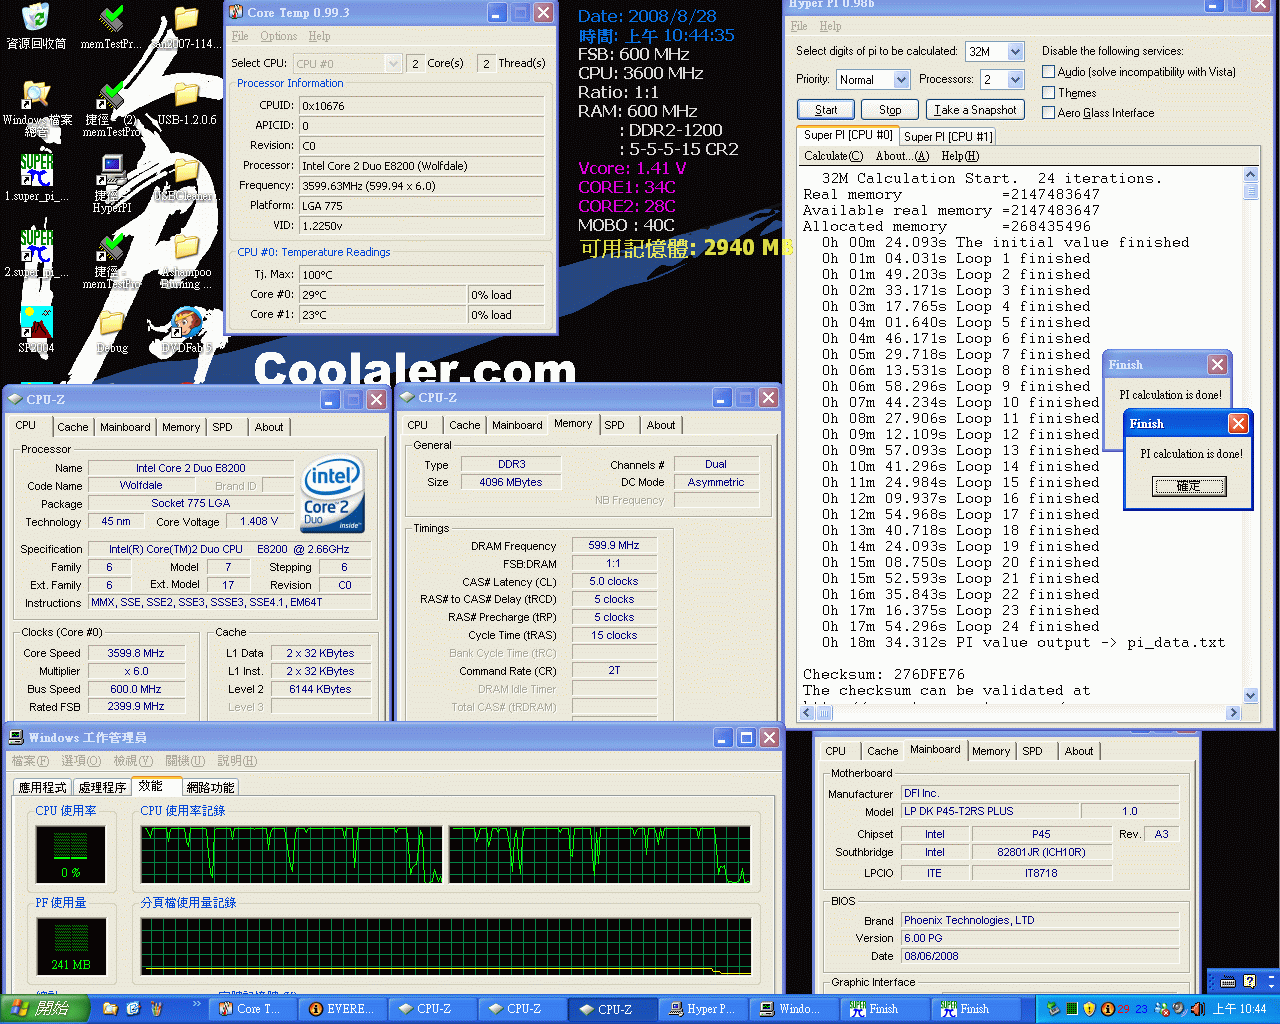Open the Priority Normal dropdown
Viewport: 1280px width, 1024px height.
tap(902, 79)
